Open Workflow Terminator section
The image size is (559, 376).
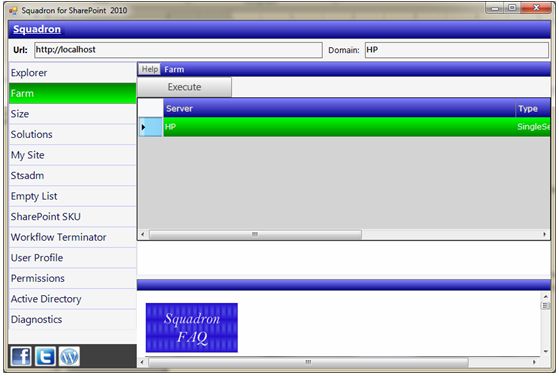72,237
